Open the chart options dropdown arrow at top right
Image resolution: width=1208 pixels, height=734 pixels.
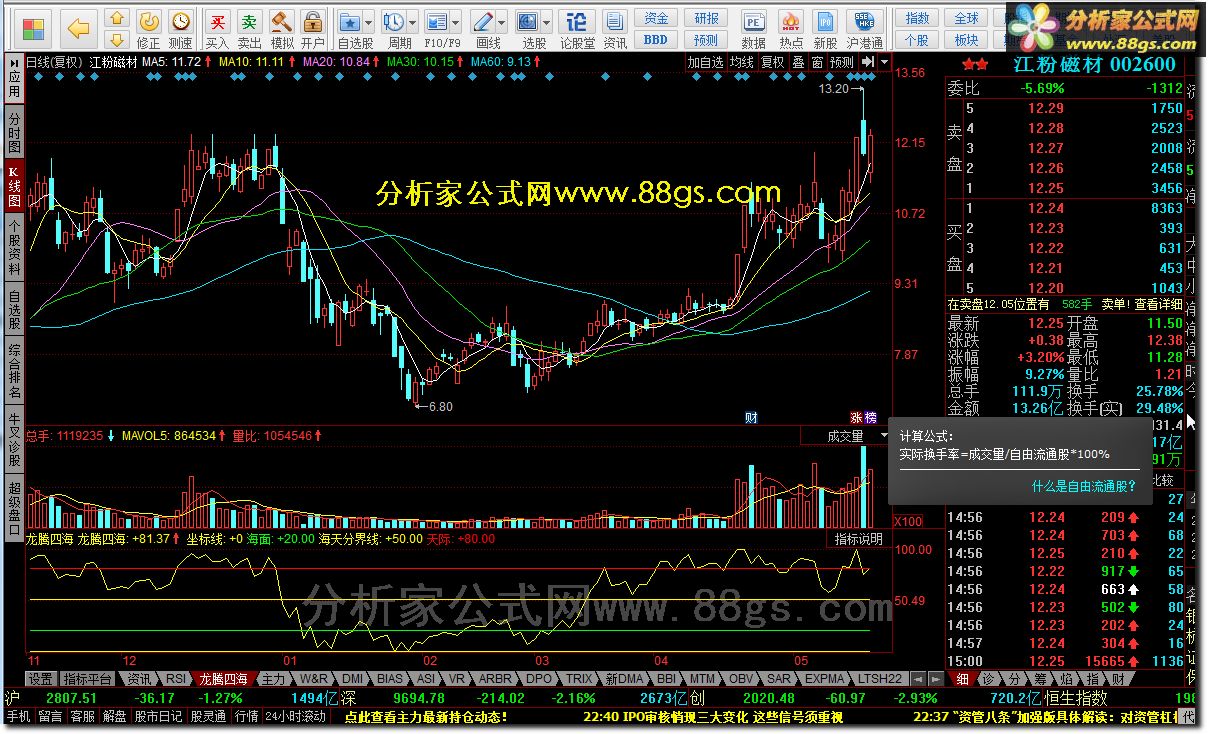[x=884, y=62]
